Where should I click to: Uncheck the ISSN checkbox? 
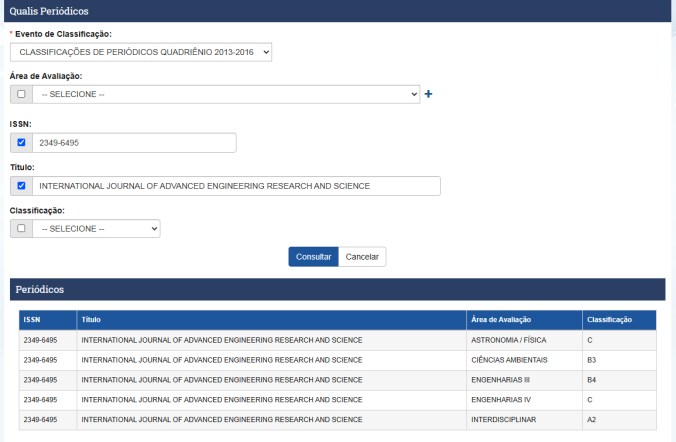(21, 143)
